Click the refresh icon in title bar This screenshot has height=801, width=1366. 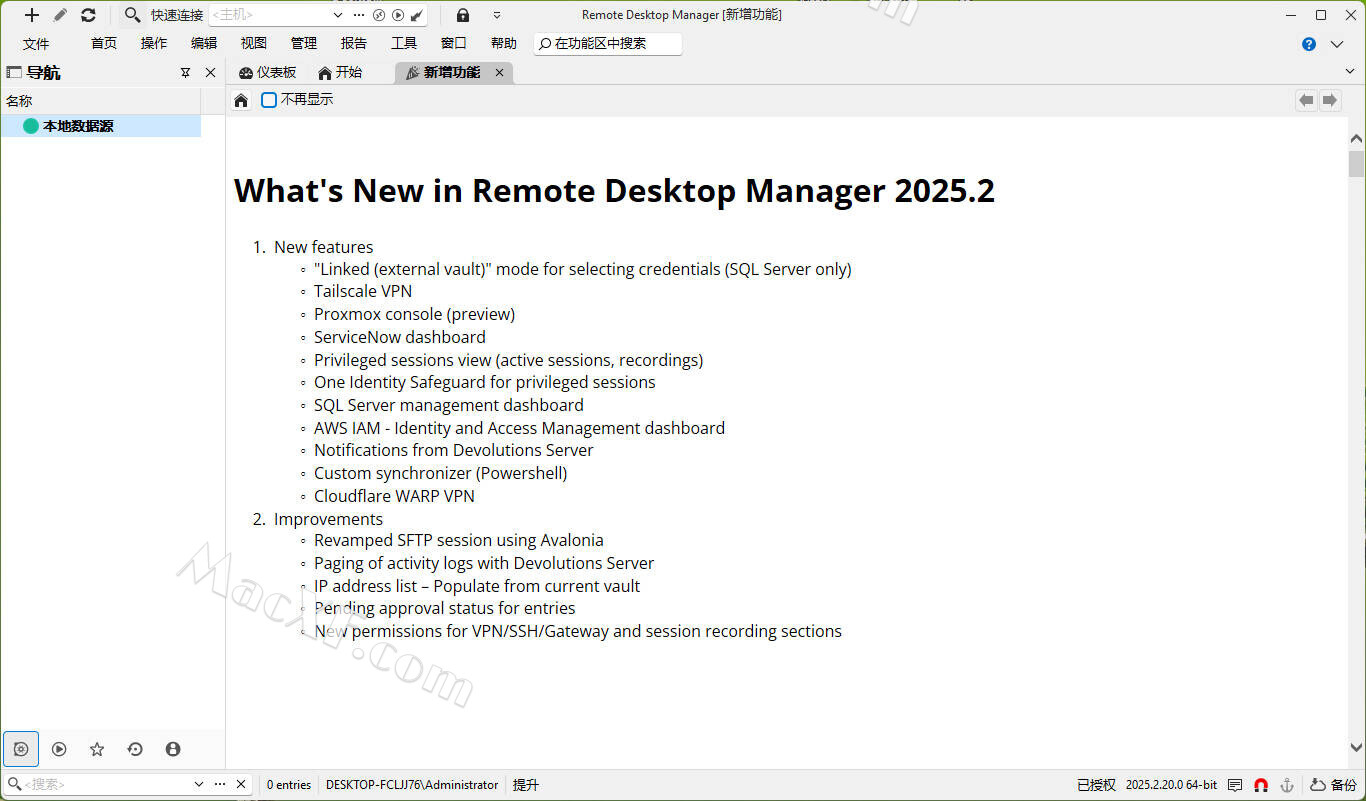pos(88,15)
